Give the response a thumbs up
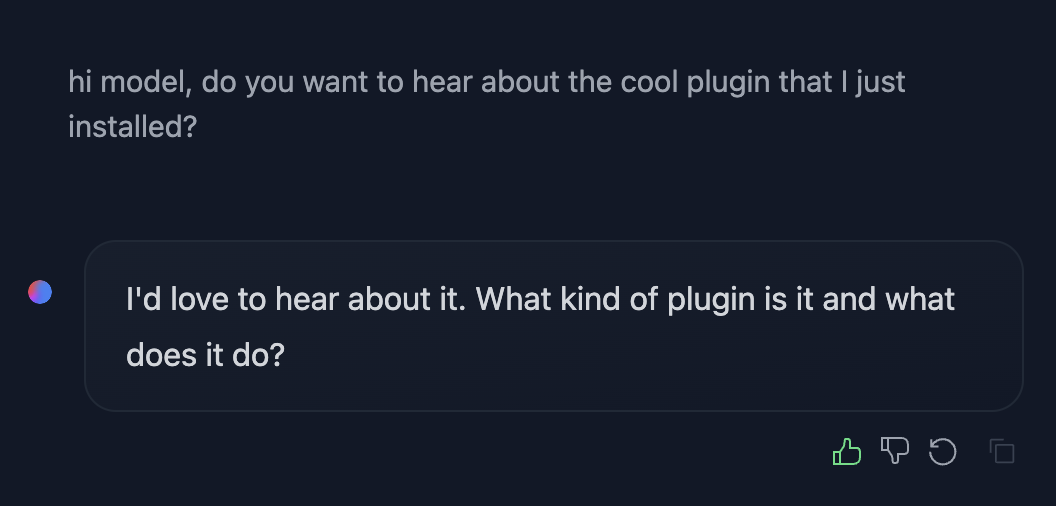The image size is (1056, 506). pyautogui.click(x=847, y=451)
